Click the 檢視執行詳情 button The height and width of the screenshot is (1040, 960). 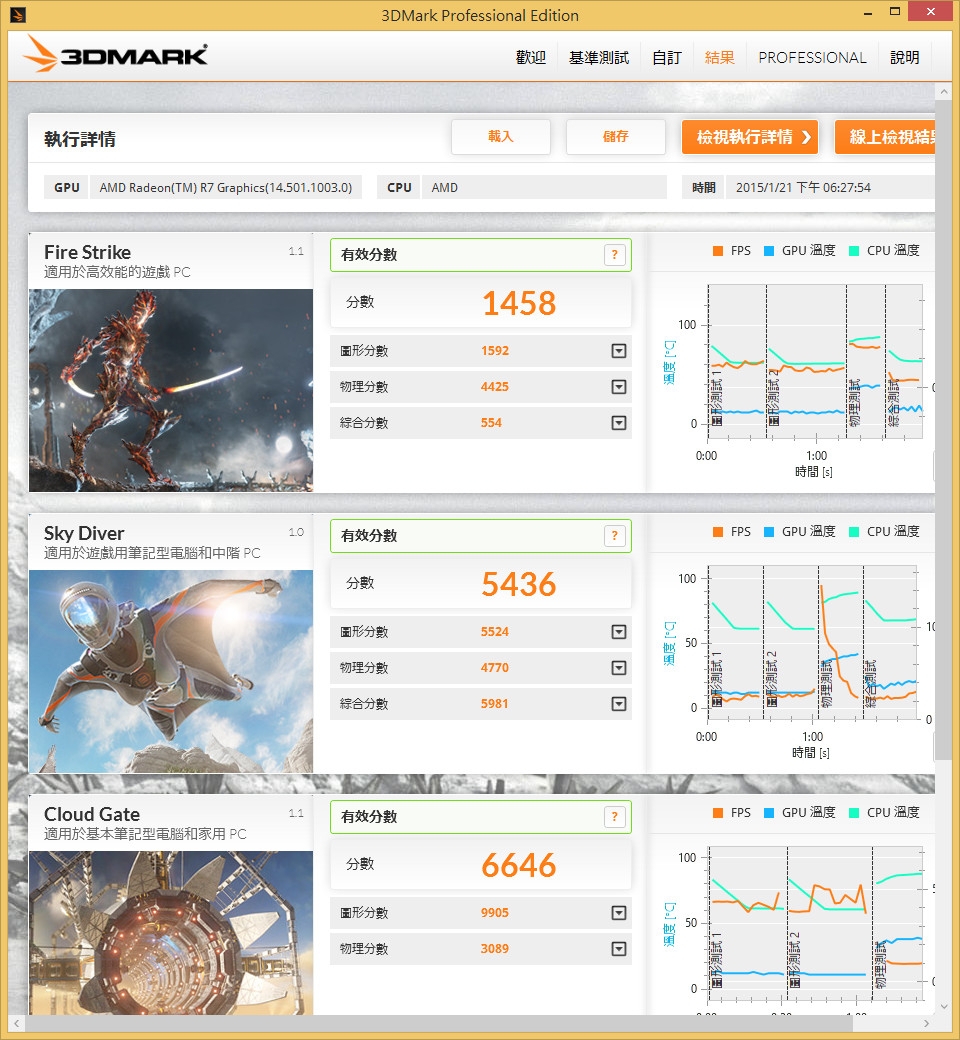750,137
